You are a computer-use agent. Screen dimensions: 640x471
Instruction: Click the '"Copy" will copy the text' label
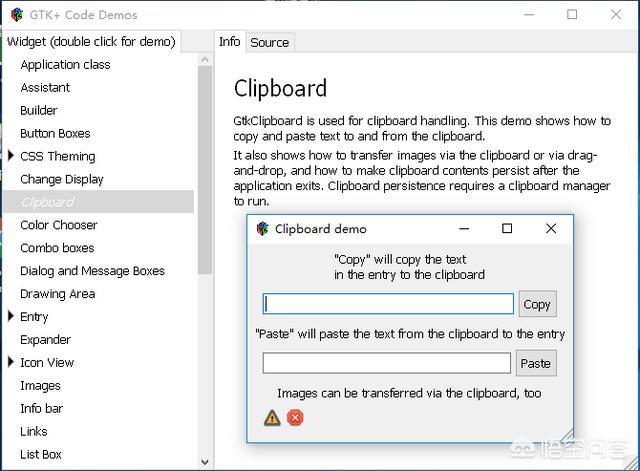pos(409,267)
